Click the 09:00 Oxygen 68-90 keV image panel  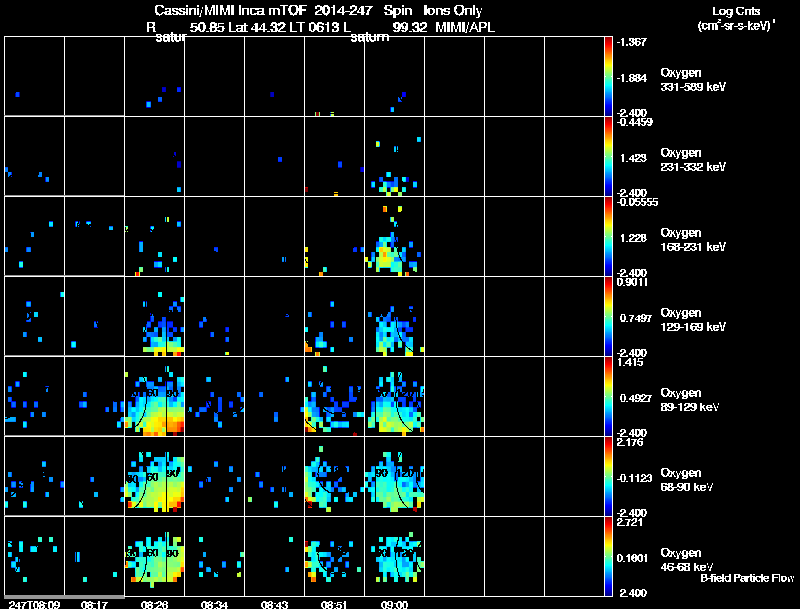coord(394,476)
